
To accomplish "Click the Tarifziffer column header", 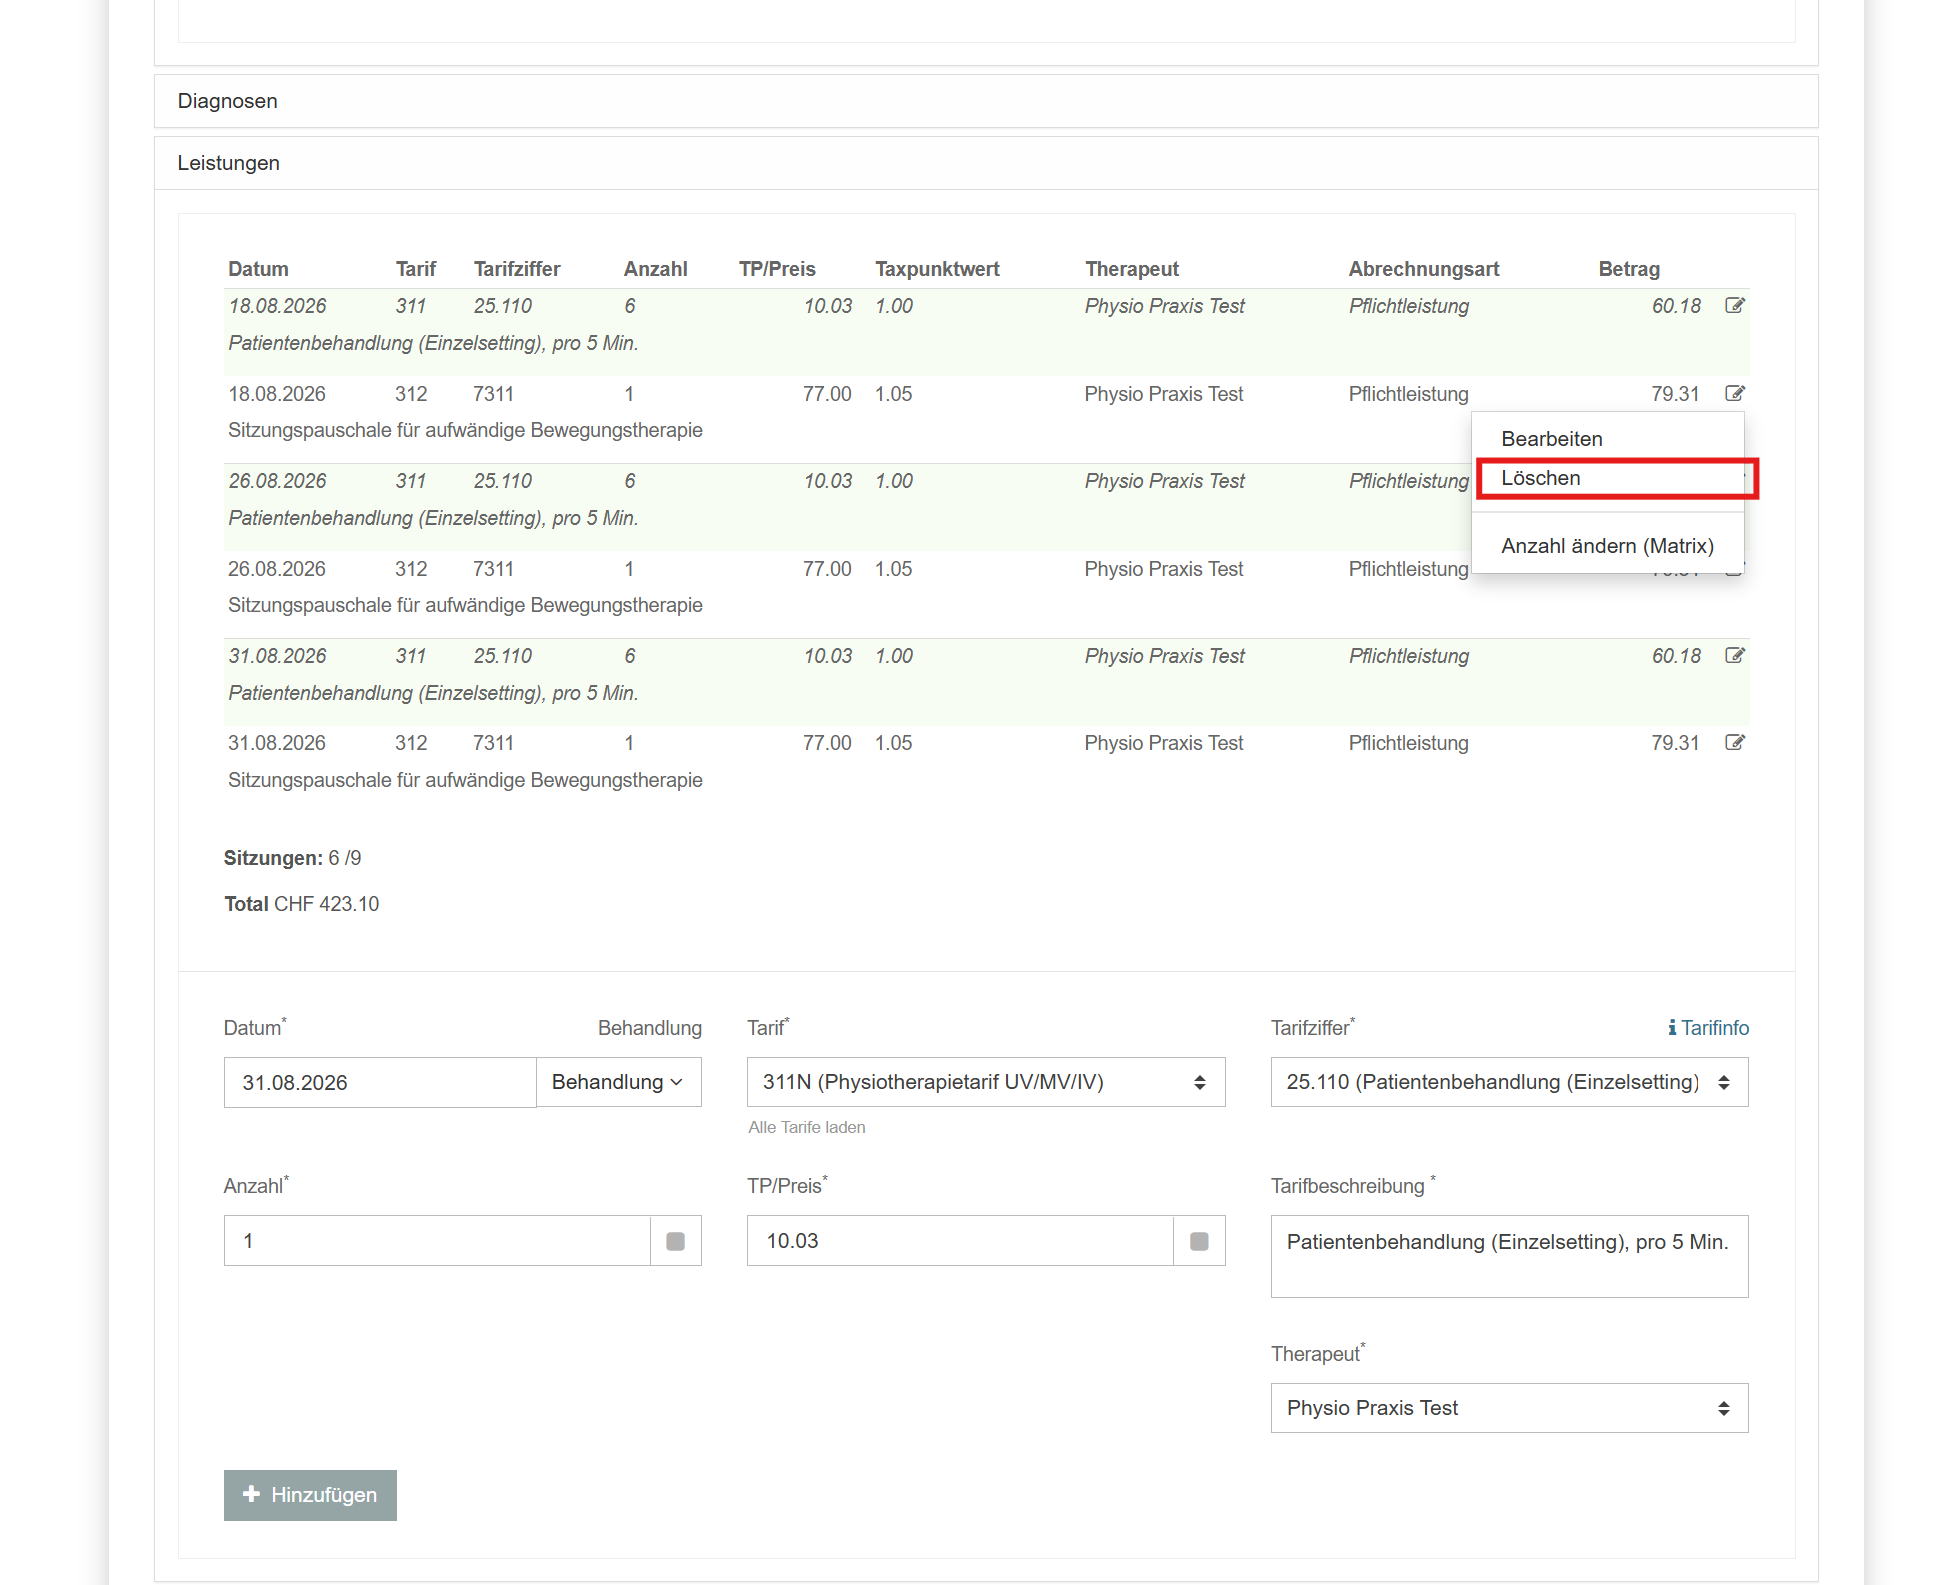I will point(517,269).
